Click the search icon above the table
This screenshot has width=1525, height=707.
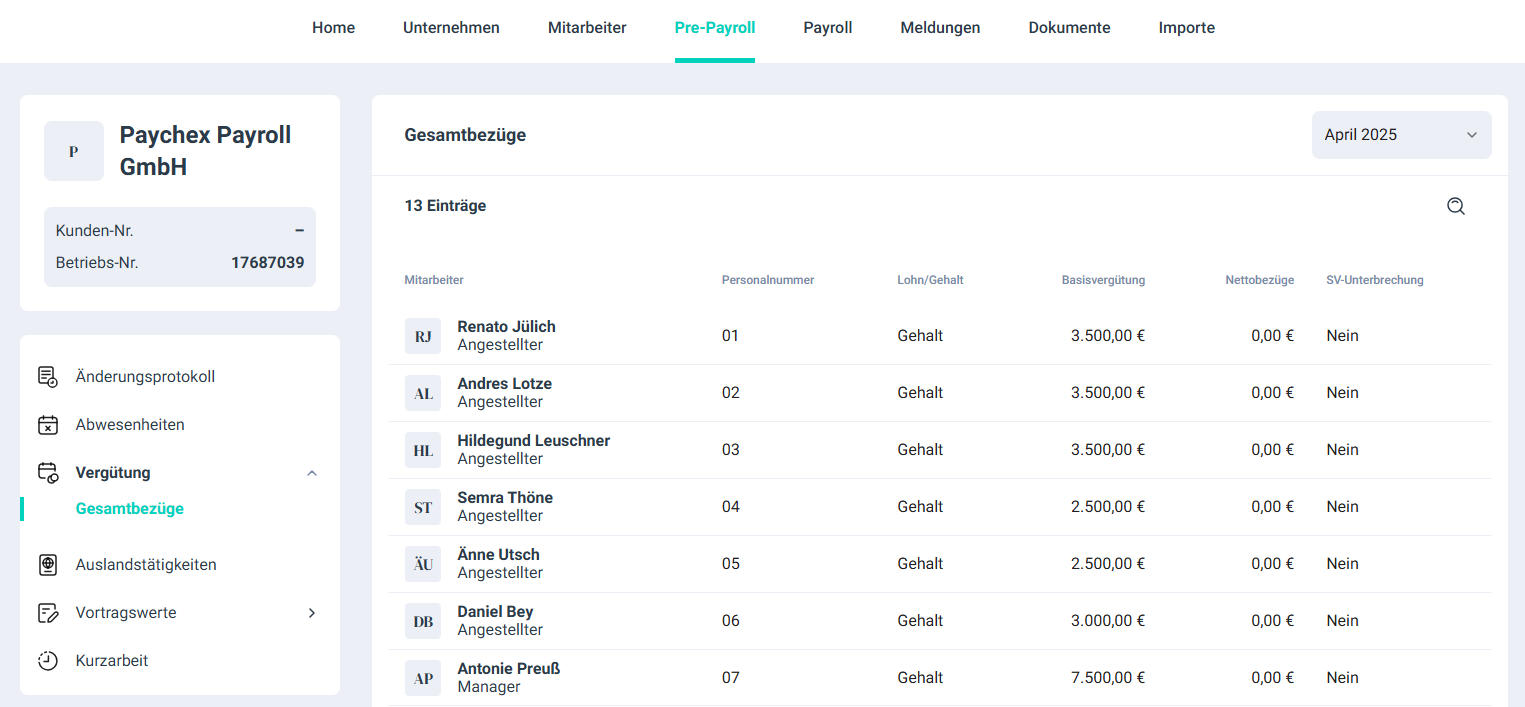click(x=1455, y=206)
